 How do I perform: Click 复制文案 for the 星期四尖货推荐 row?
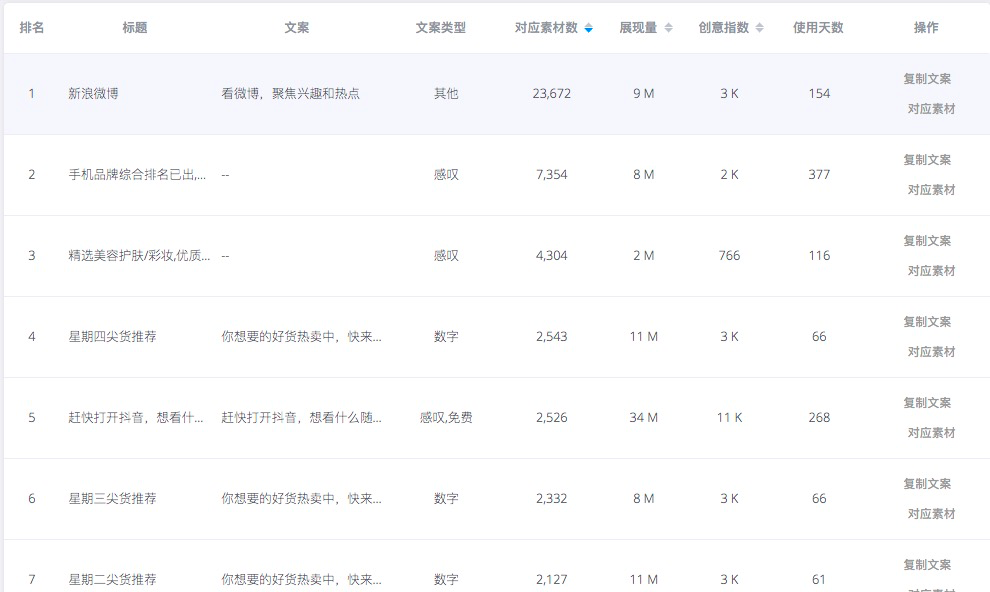(927, 322)
